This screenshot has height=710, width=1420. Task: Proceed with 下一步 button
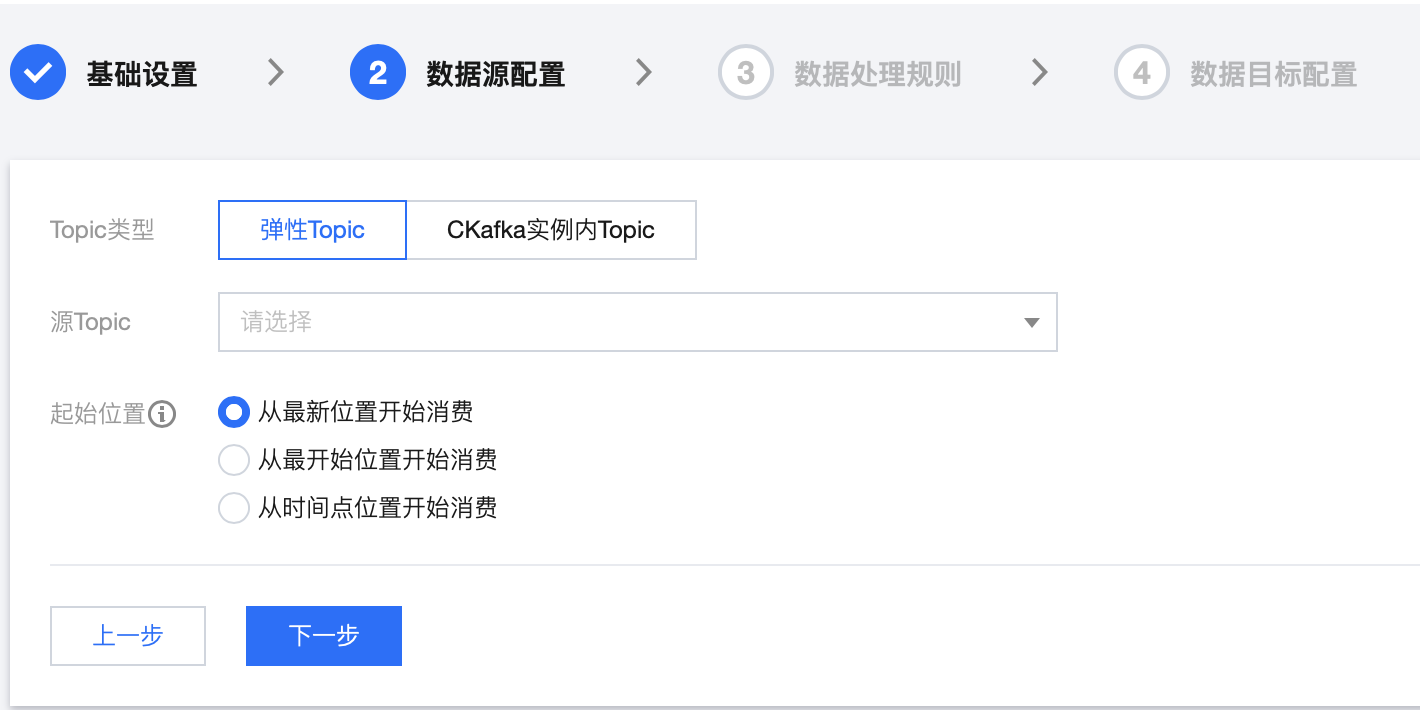[324, 636]
